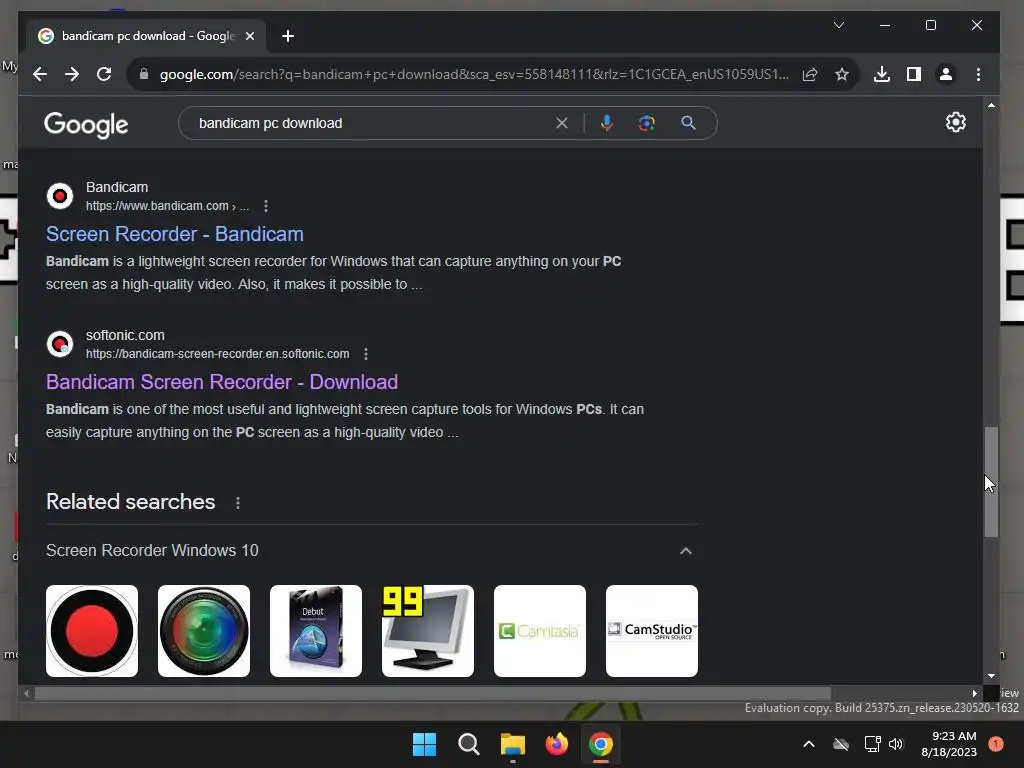Viewport: 1024px width, 768px height.
Task: Click the scrollbar up arrow
Action: coord(991,105)
